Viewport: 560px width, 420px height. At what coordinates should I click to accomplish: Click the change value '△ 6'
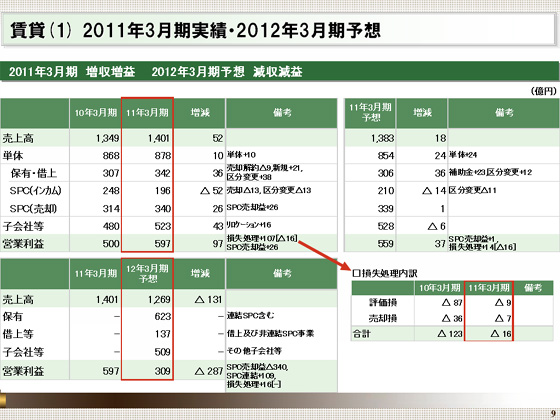tap(437, 226)
